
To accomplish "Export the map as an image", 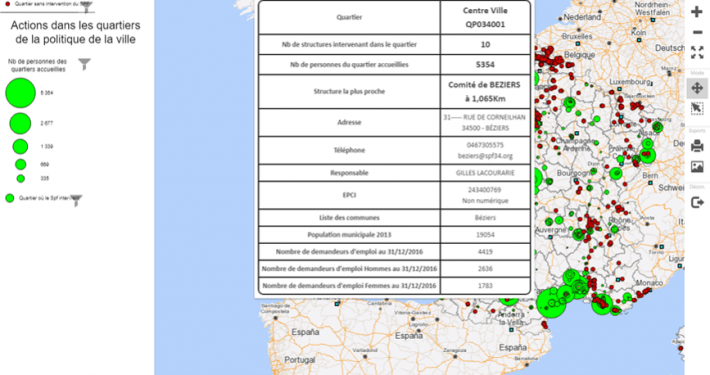I will 697,167.
